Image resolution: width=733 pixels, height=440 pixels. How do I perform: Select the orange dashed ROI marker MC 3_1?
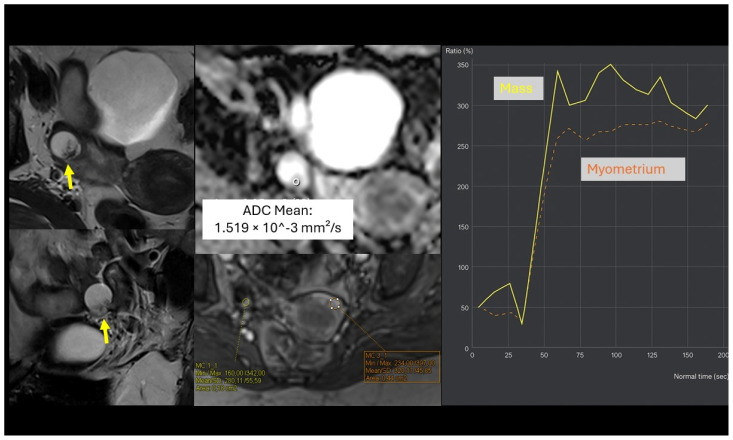pos(335,304)
